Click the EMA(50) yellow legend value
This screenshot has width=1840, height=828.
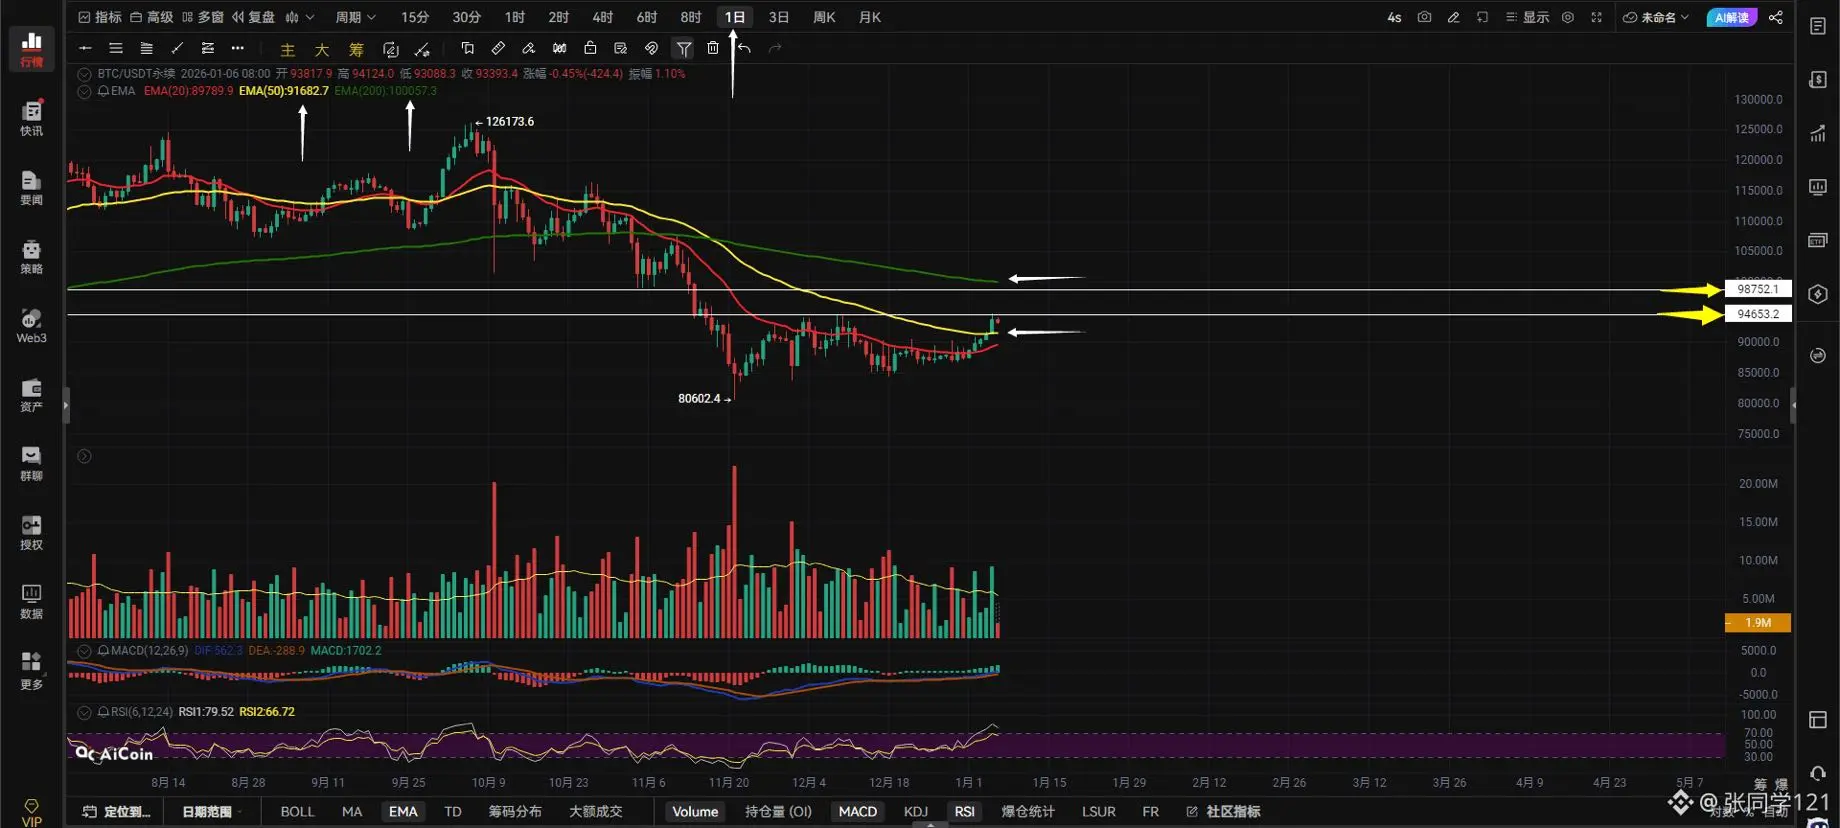pos(284,91)
